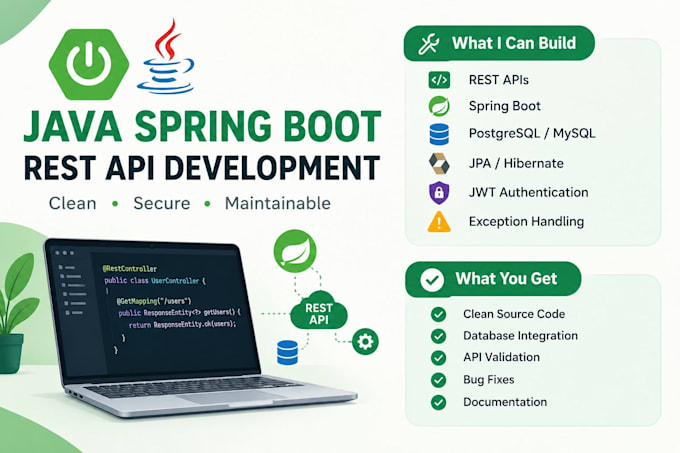Click the JWT Authentication text
The height and width of the screenshot is (453, 680).
point(529,192)
